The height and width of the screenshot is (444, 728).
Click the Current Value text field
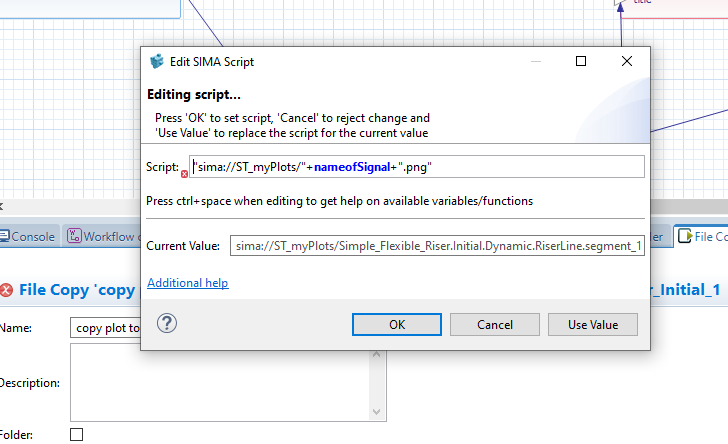tap(437, 246)
